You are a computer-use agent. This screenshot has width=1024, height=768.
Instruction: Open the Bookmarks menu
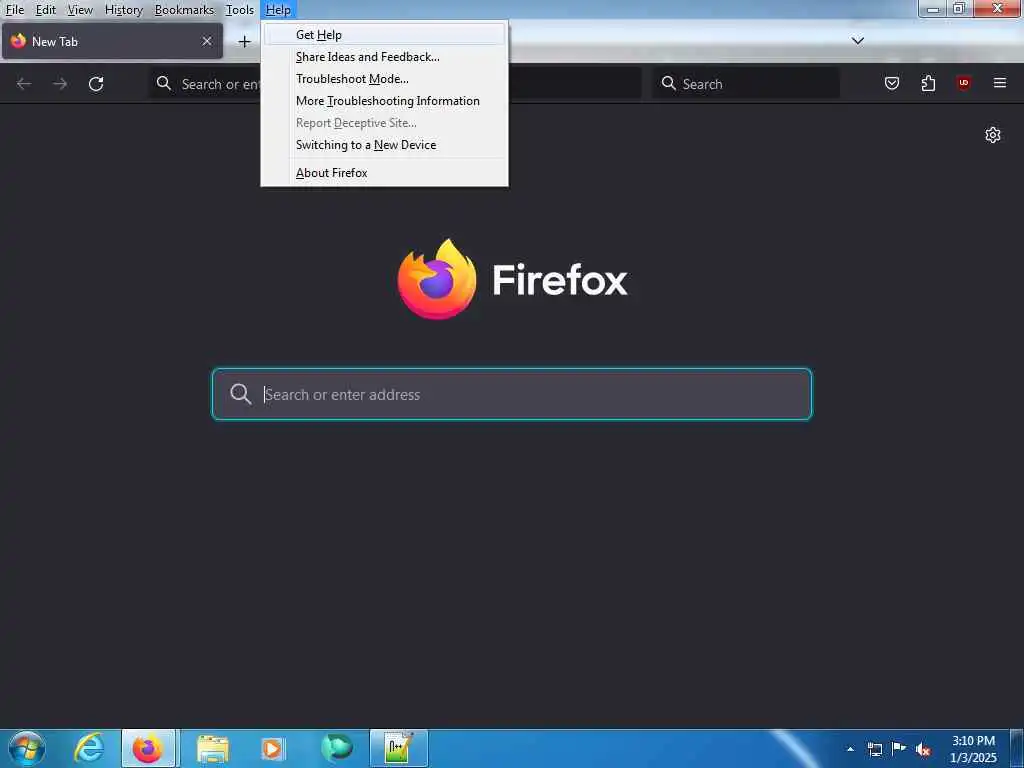click(x=184, y=10)
